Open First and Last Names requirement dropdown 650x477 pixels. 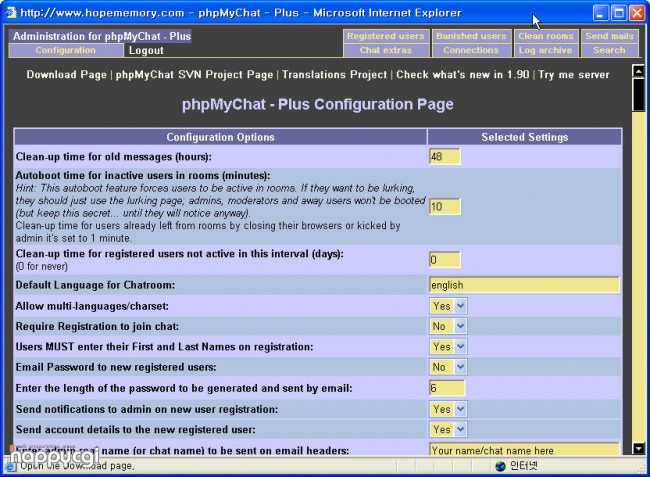click(448, 346)
